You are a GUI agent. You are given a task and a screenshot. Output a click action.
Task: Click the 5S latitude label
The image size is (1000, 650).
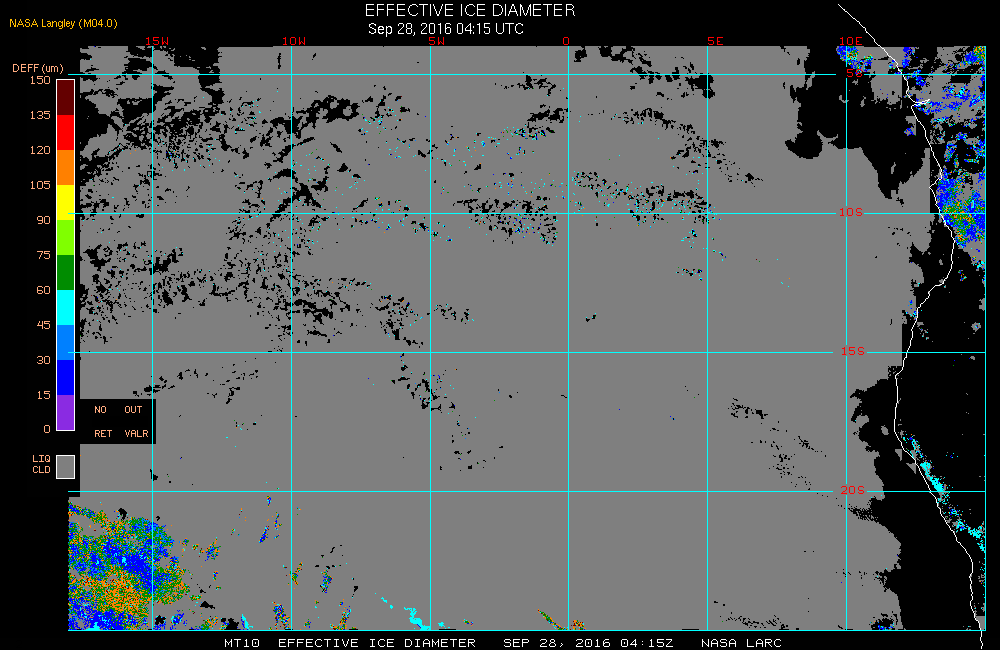click(855, 73)
